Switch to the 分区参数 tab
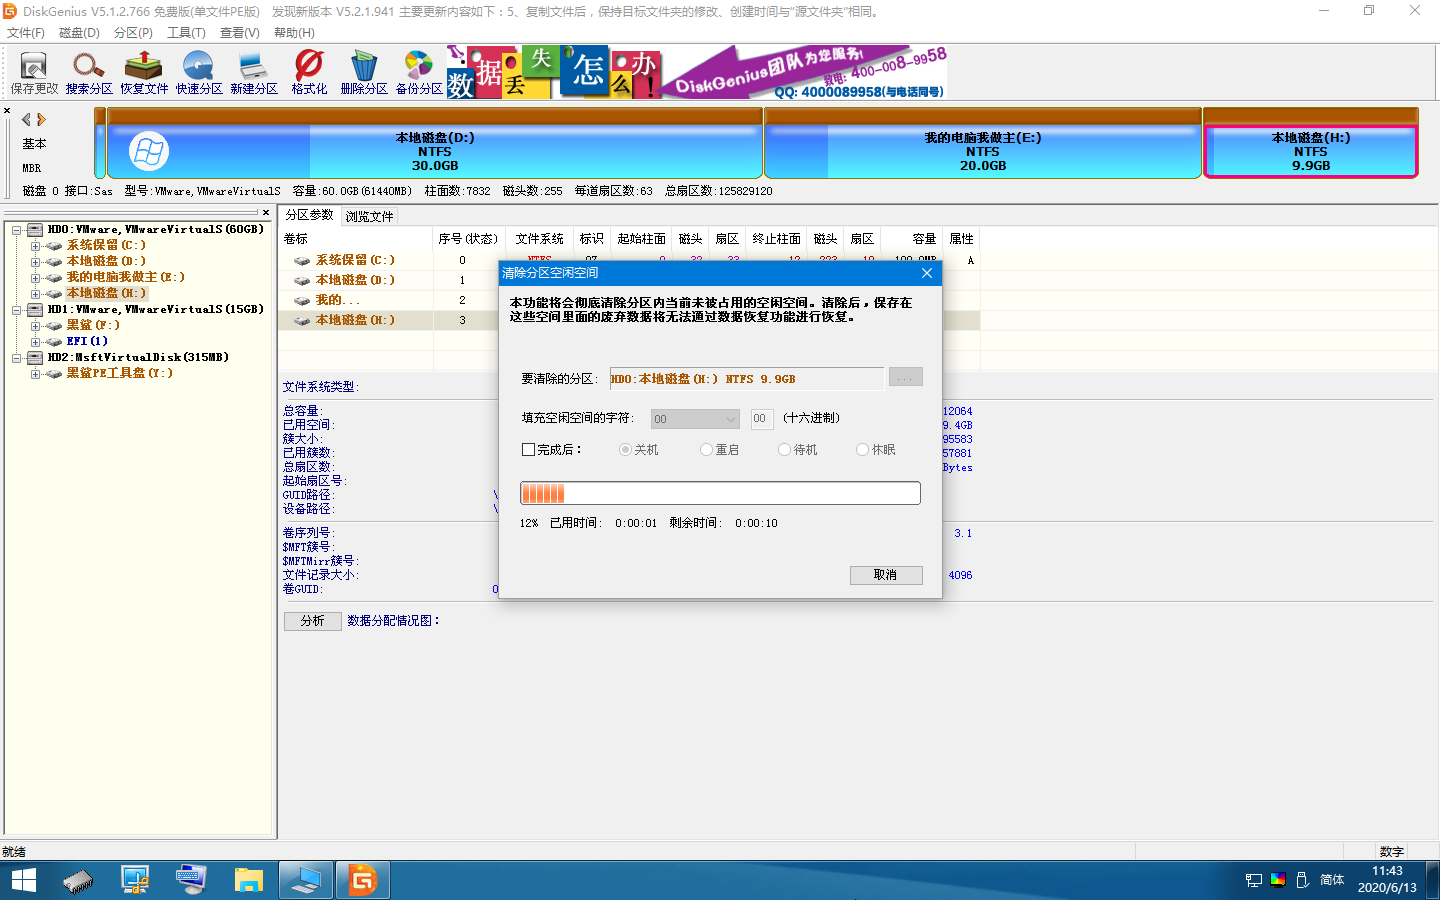This screenshot has width=1440, height=900. (310, 215)
